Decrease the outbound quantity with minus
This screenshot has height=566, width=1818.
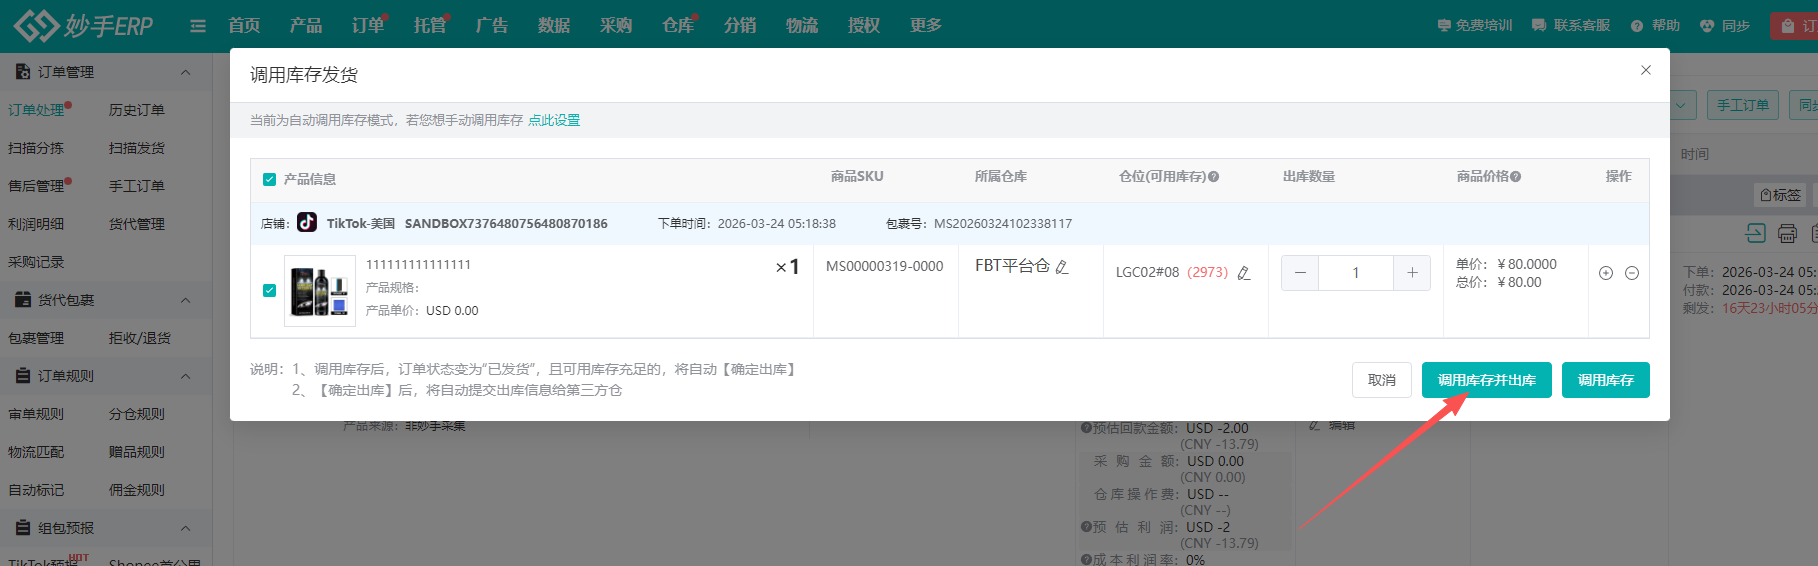tap(1300, 273)
